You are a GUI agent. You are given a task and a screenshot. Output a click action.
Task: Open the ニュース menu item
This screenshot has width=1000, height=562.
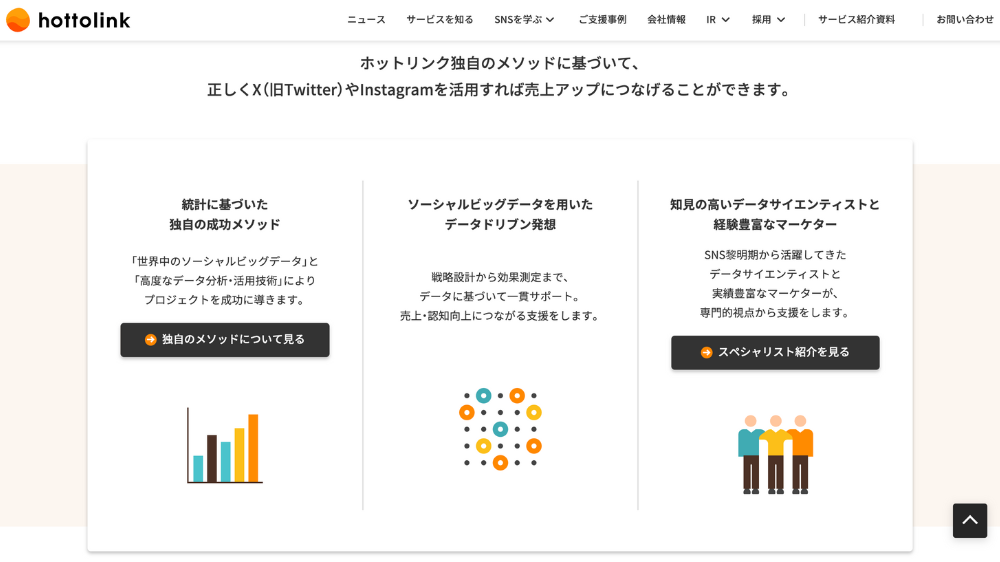[366, 20]
